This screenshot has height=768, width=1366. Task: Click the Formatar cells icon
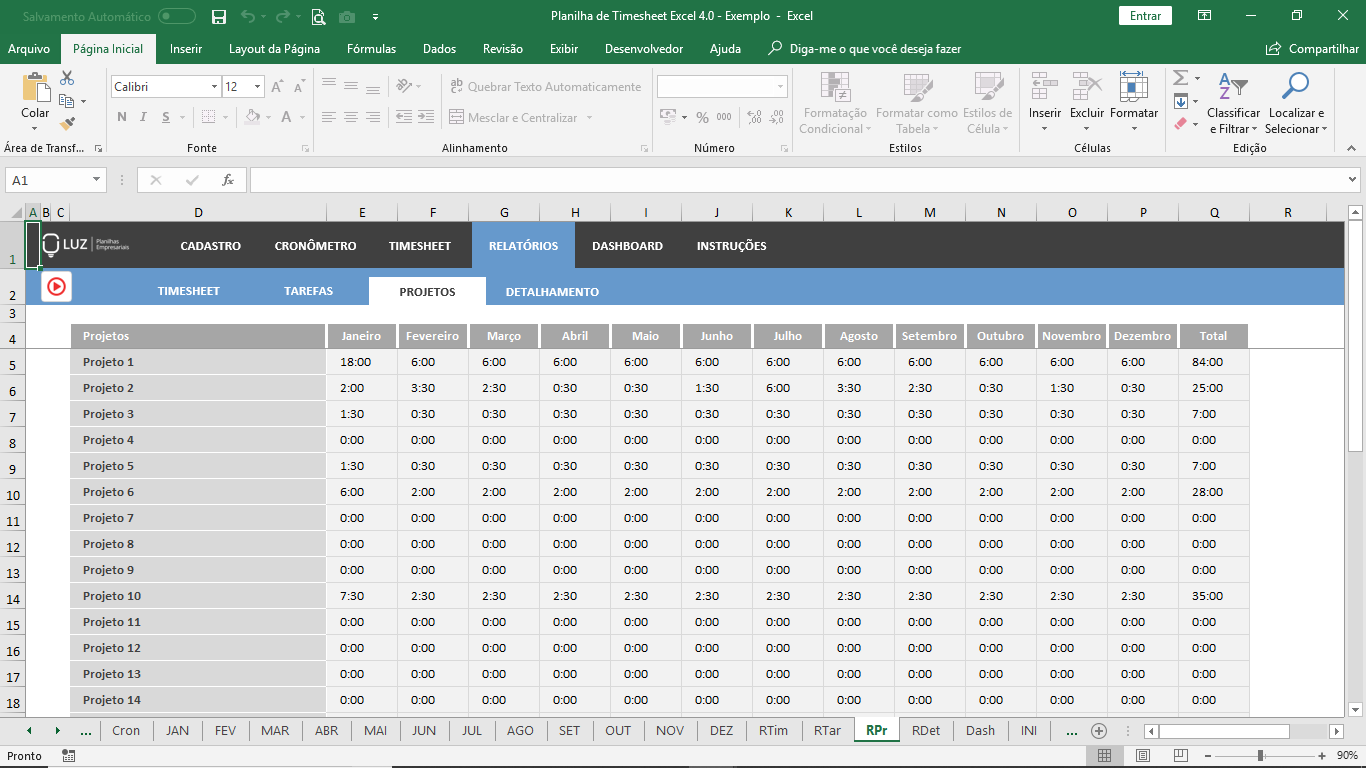pyautogui.click(x=1133, y=87)
